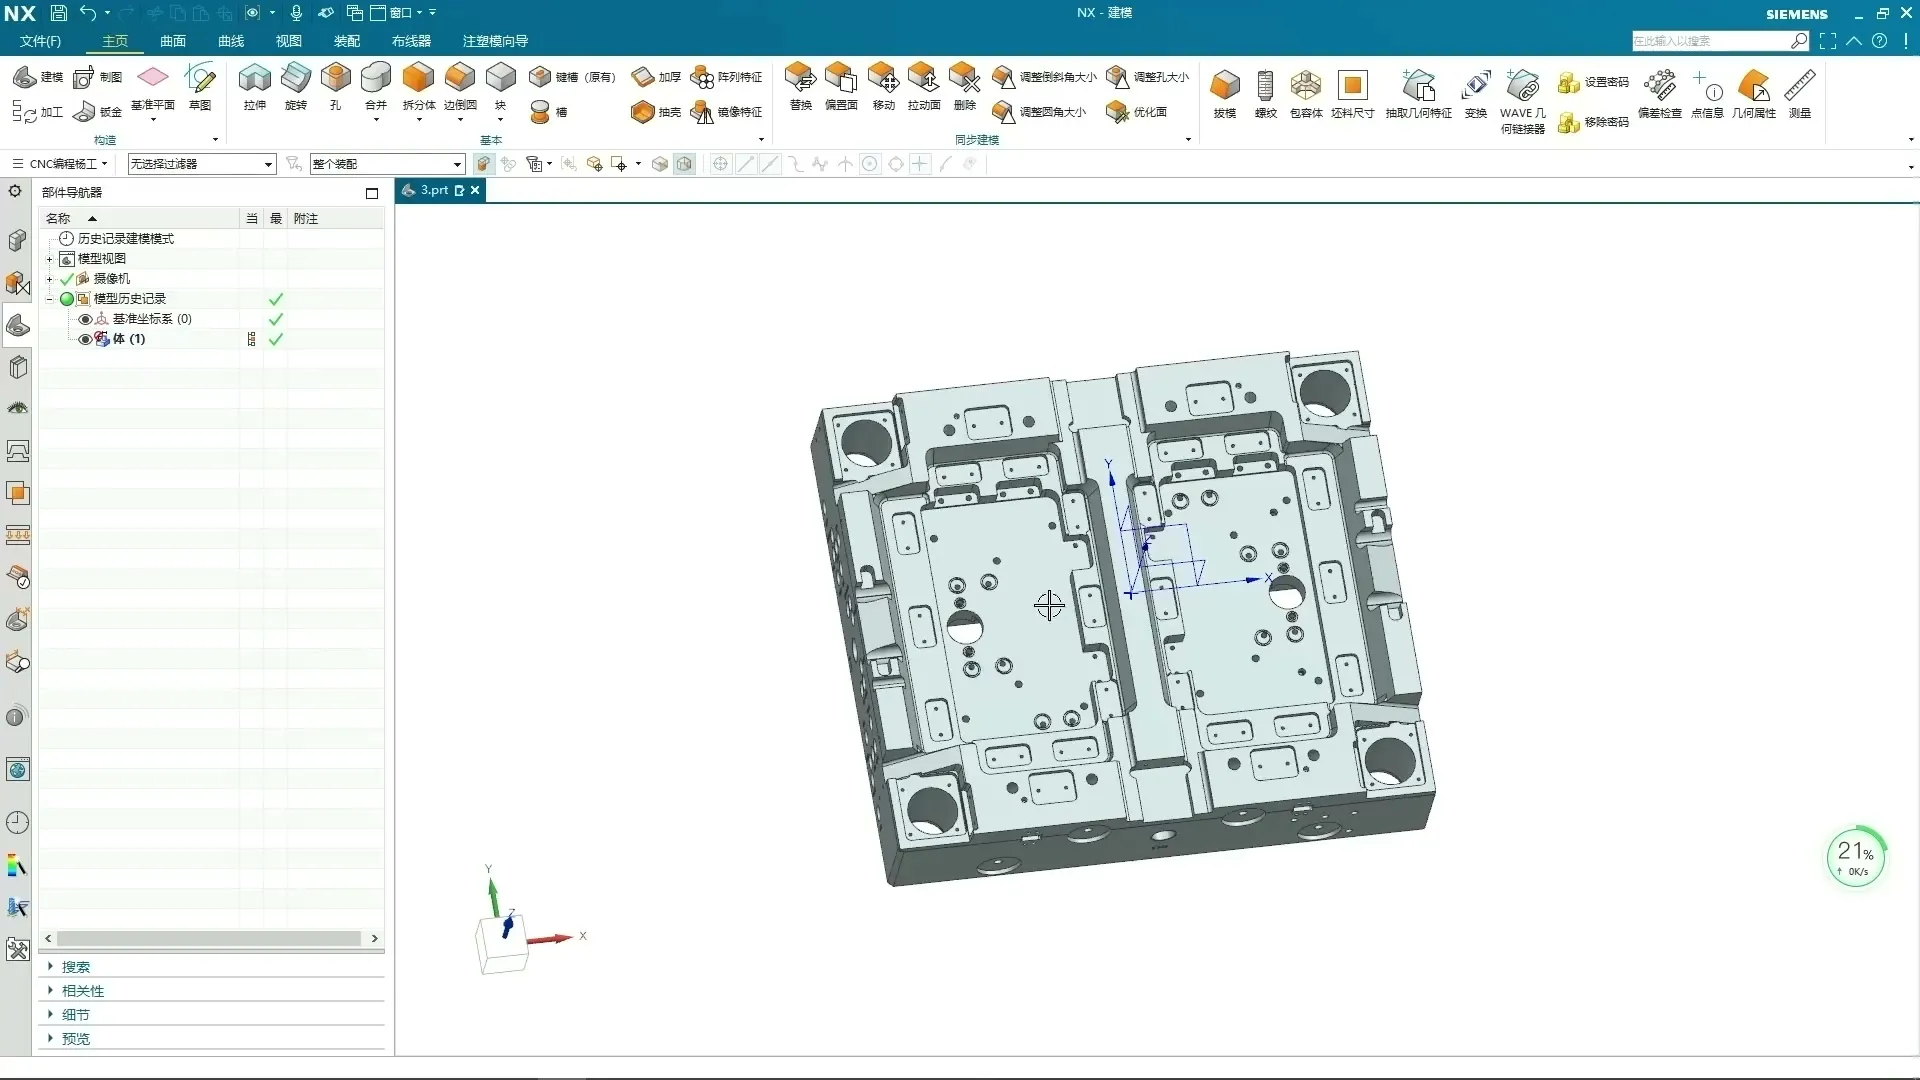Activate the 移动 synchronous modeling tool

pyautogui.click(x=882, y=87)
